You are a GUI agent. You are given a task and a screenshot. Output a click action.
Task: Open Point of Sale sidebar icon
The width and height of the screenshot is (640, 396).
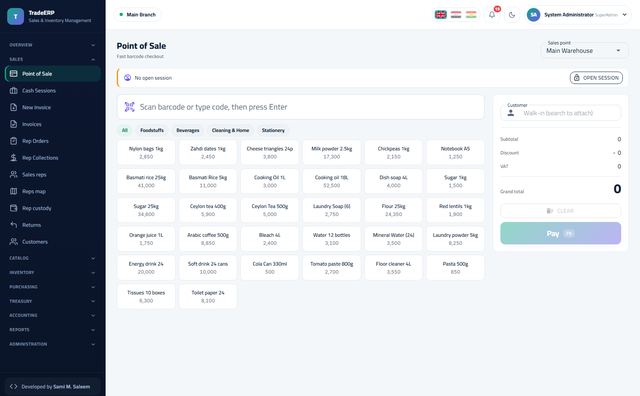(x=13, y=73)
